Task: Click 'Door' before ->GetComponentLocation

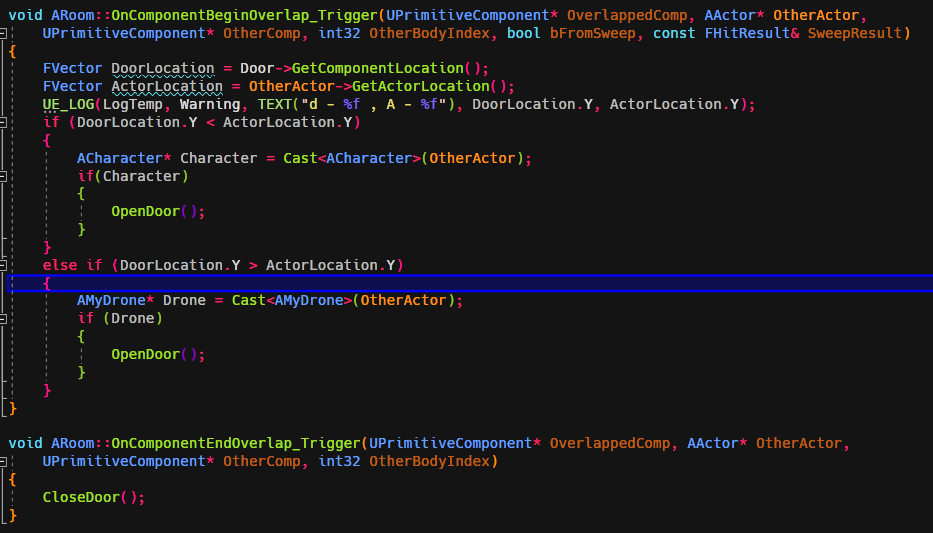Action: click(x=257, y=68)
